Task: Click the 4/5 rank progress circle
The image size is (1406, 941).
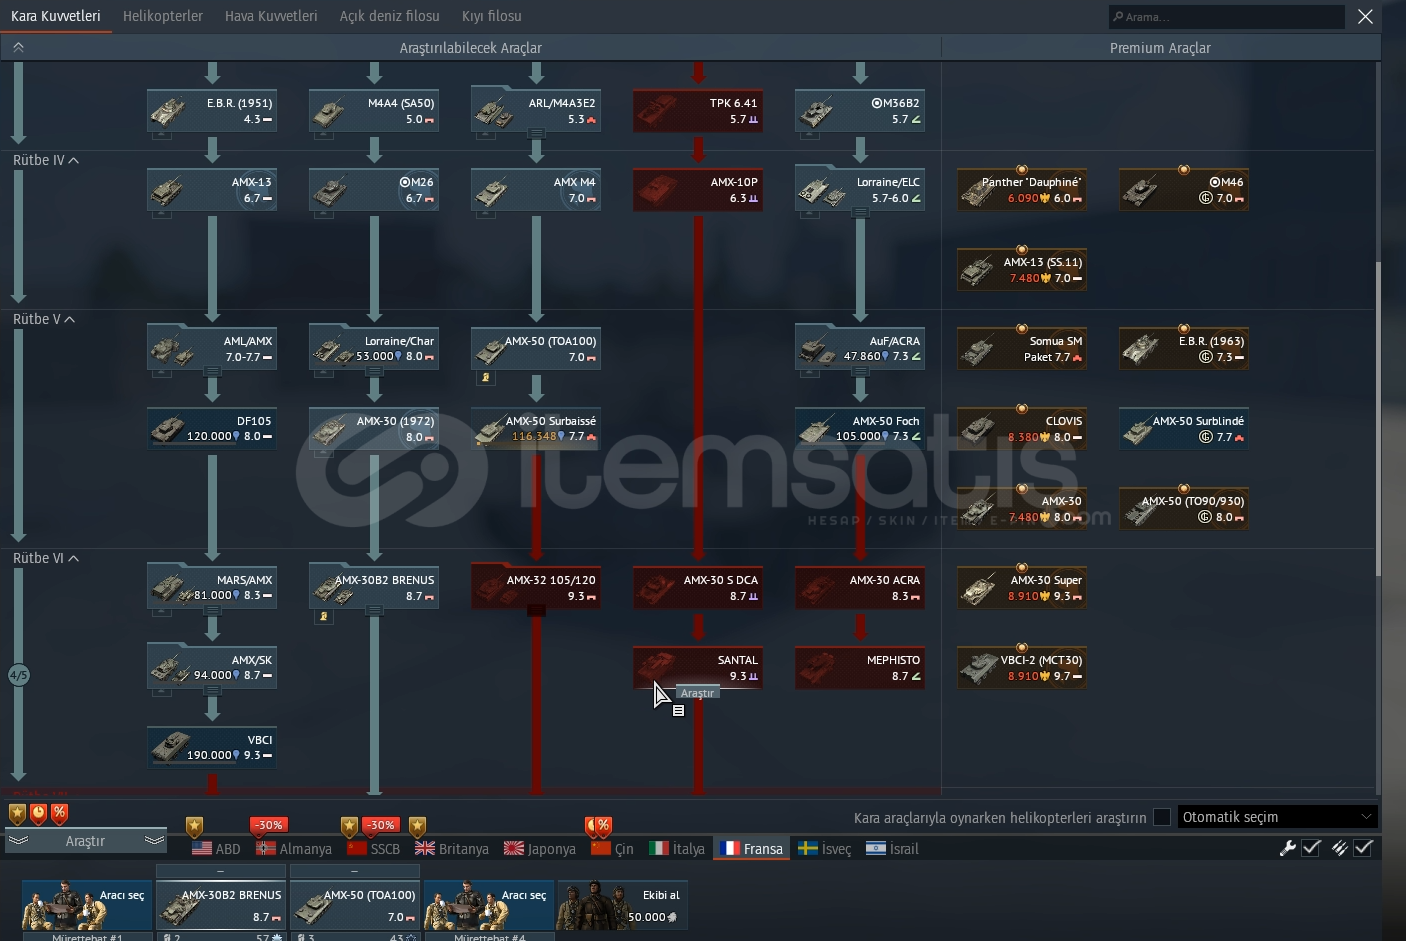Action: pos(18,675)
